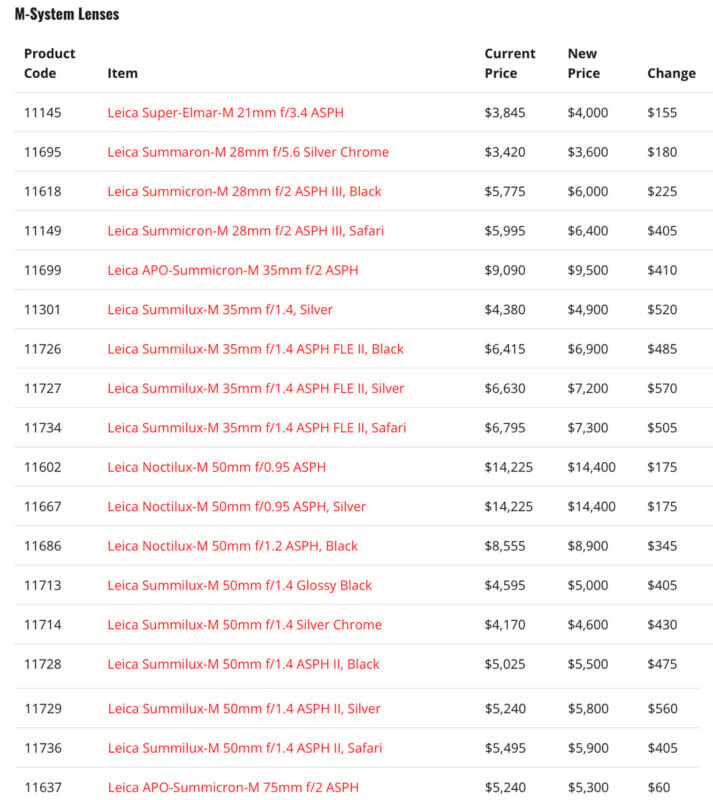This screenshot has height=800, width=713.
Task: Open Leica Summilux-M 50mm f/1.4 ASPH II, Safari
Action: pos(244,748)
